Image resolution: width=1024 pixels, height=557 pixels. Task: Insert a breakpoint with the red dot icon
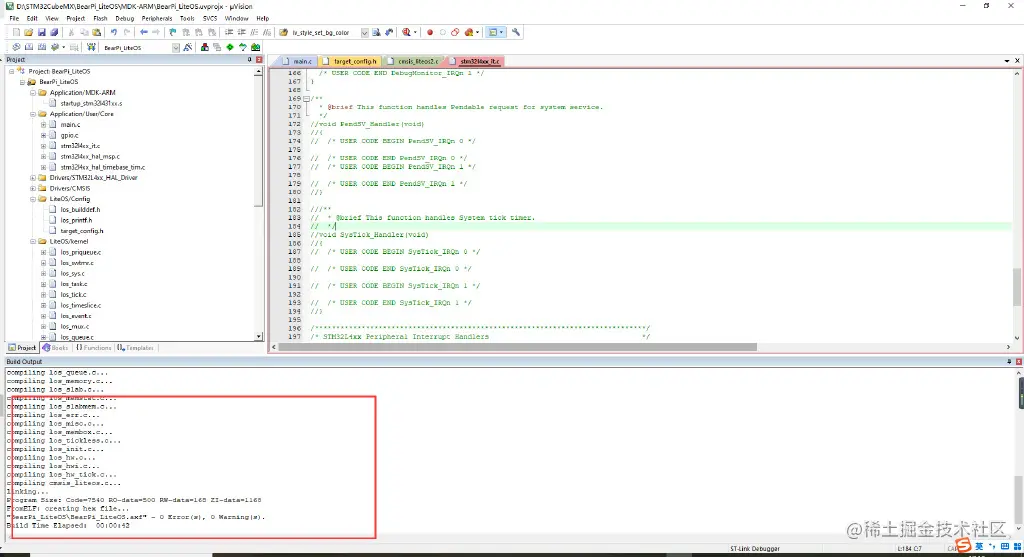[430, 32]
